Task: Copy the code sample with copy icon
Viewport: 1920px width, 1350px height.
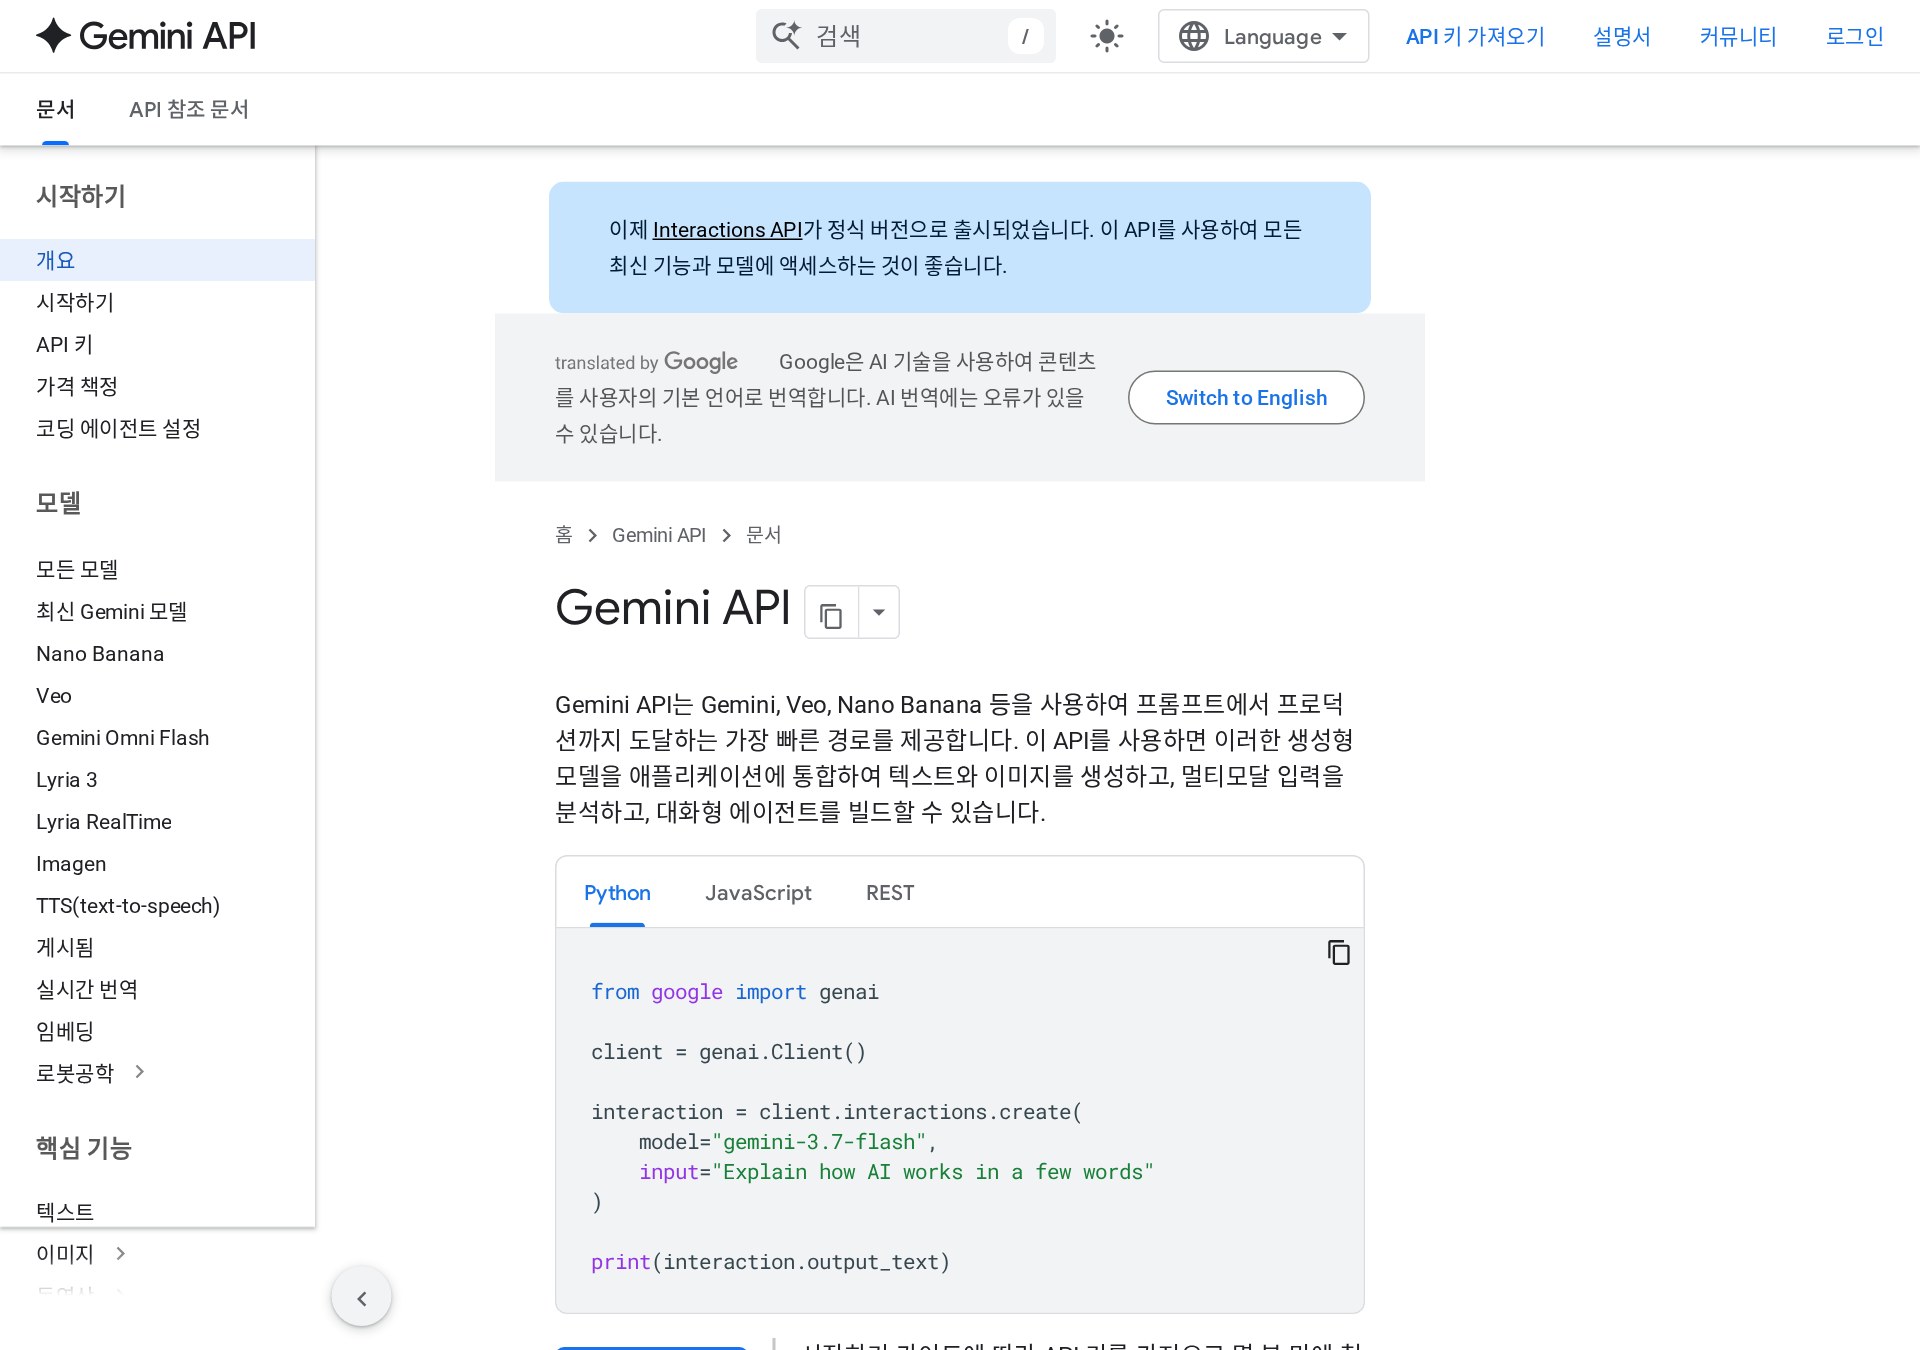Action: pos(1338,952)
